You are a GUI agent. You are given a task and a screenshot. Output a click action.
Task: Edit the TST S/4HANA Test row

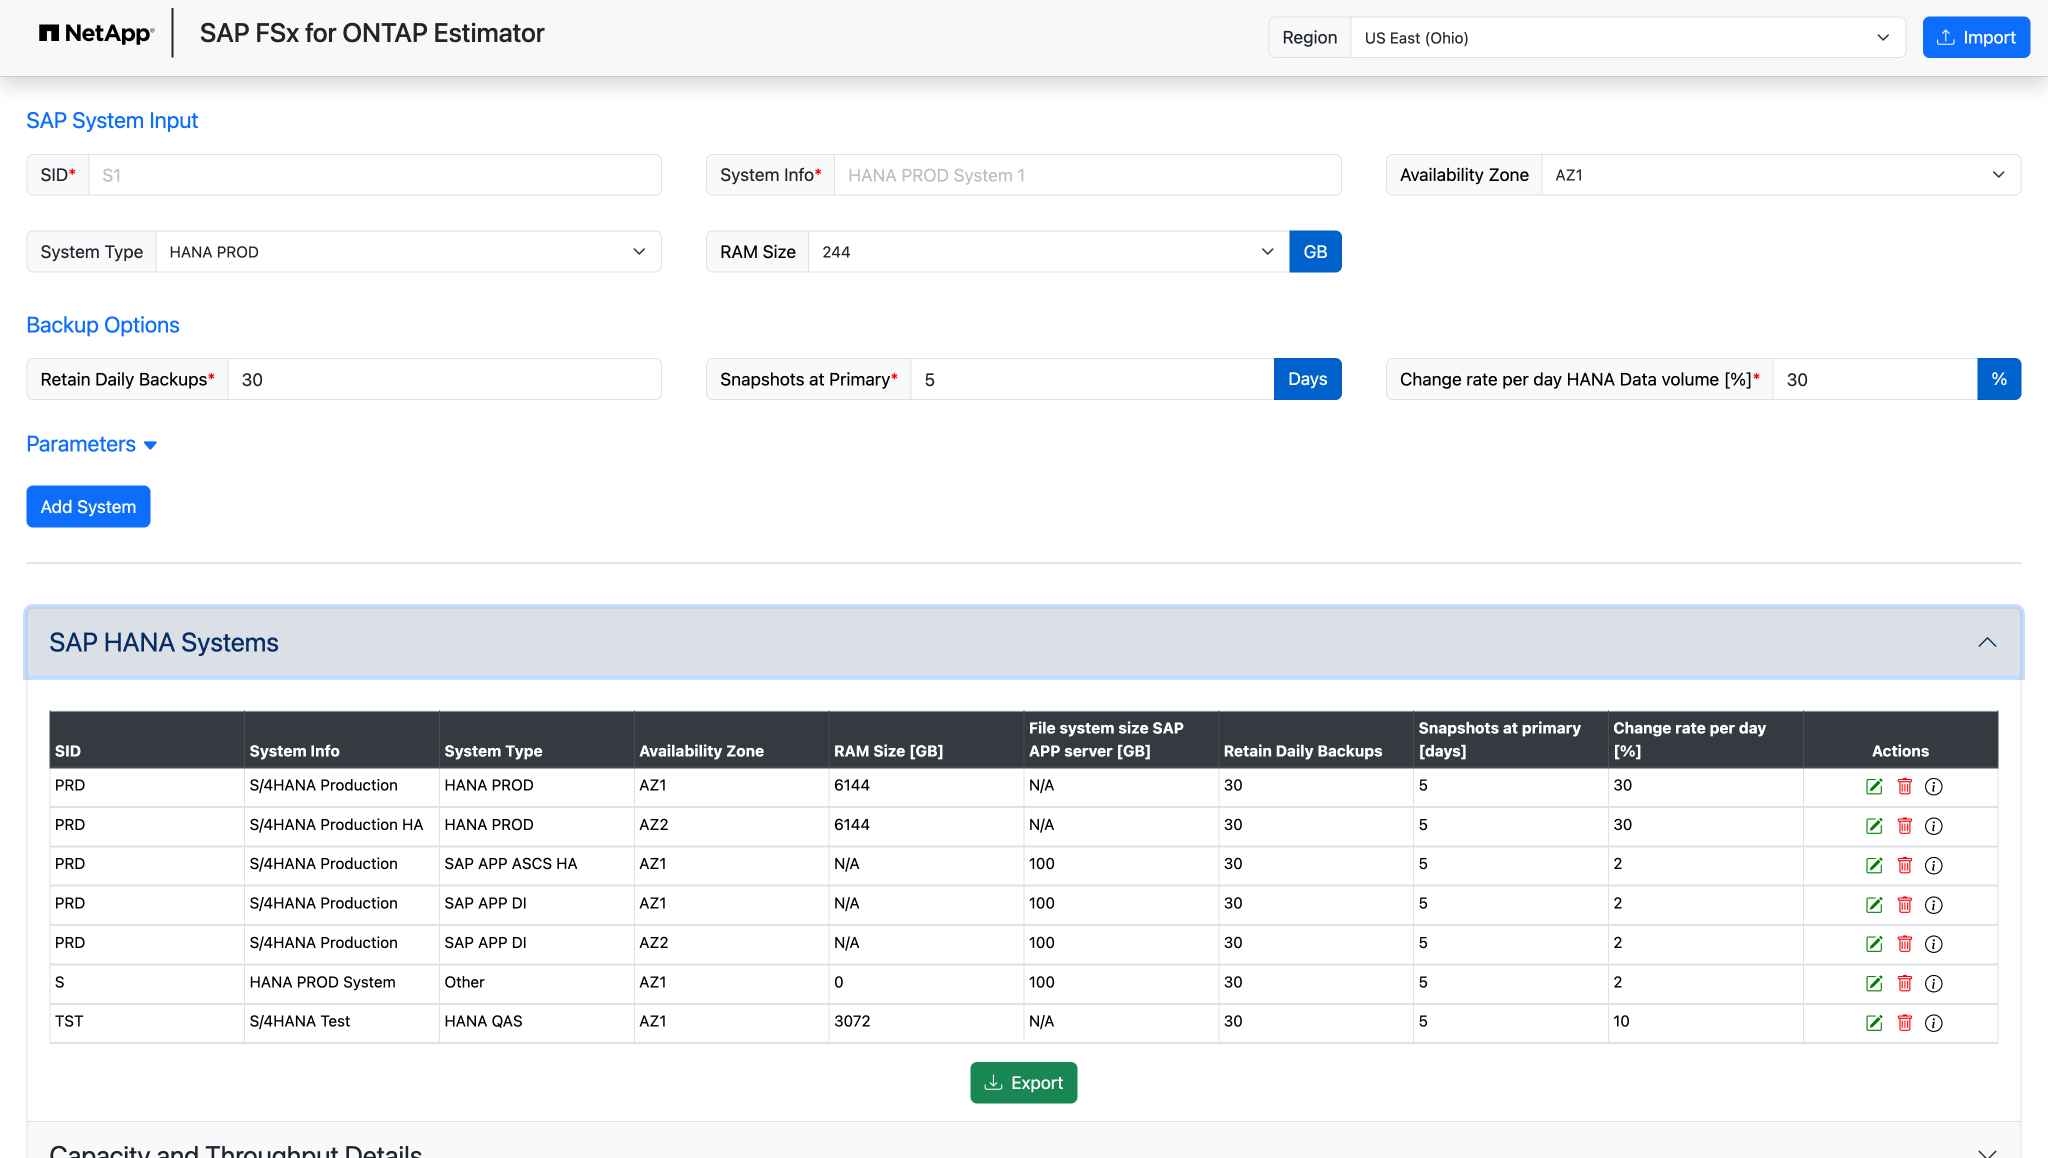point(1874,1023)
